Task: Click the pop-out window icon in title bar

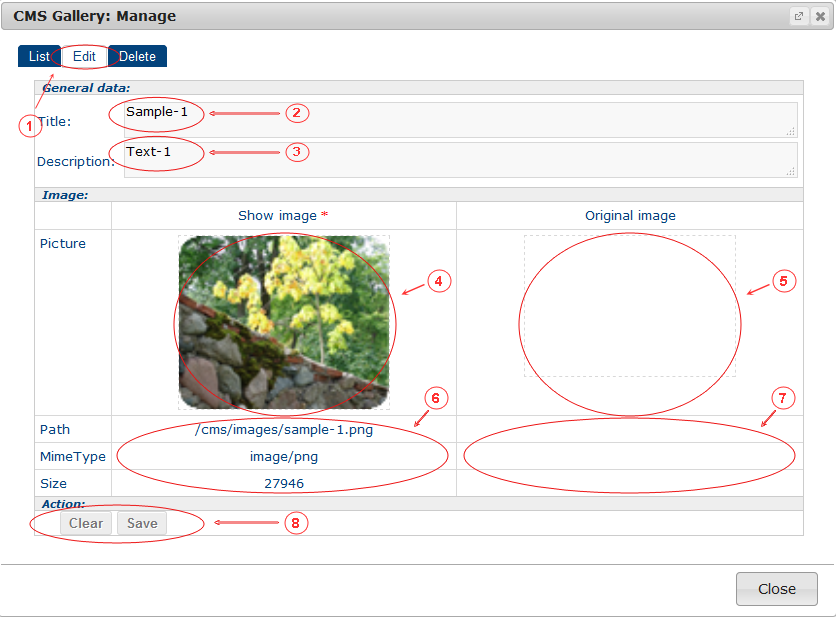Action: pyautogui.click(x=798, y=16)
